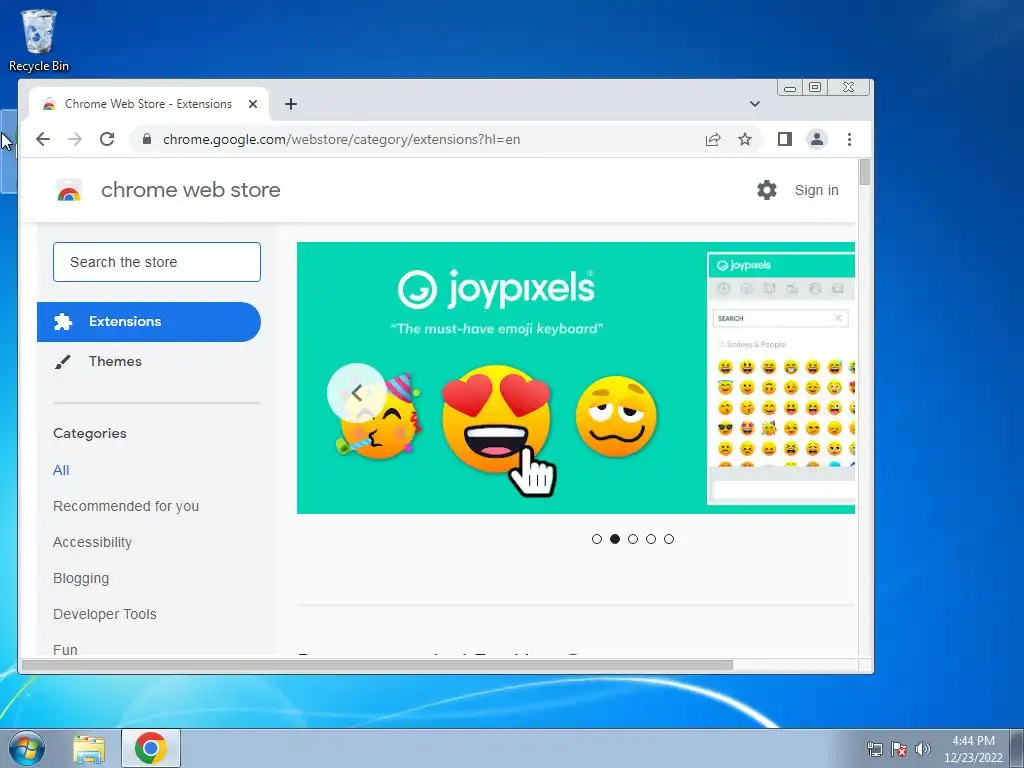Click the Chrome Web Store - Extensions tab

(148, 104)
